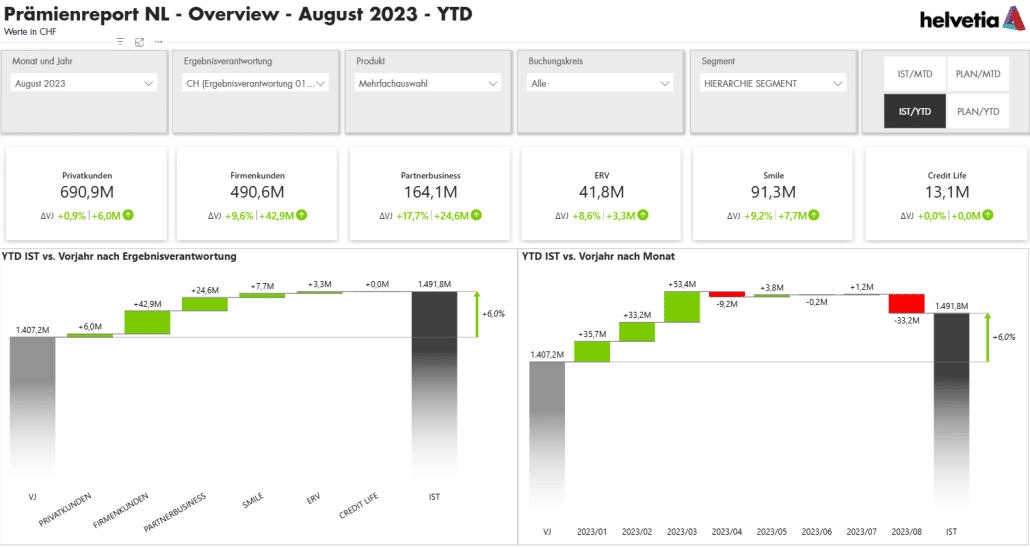Click the filter icon above the slicers

tap(120, 42)
